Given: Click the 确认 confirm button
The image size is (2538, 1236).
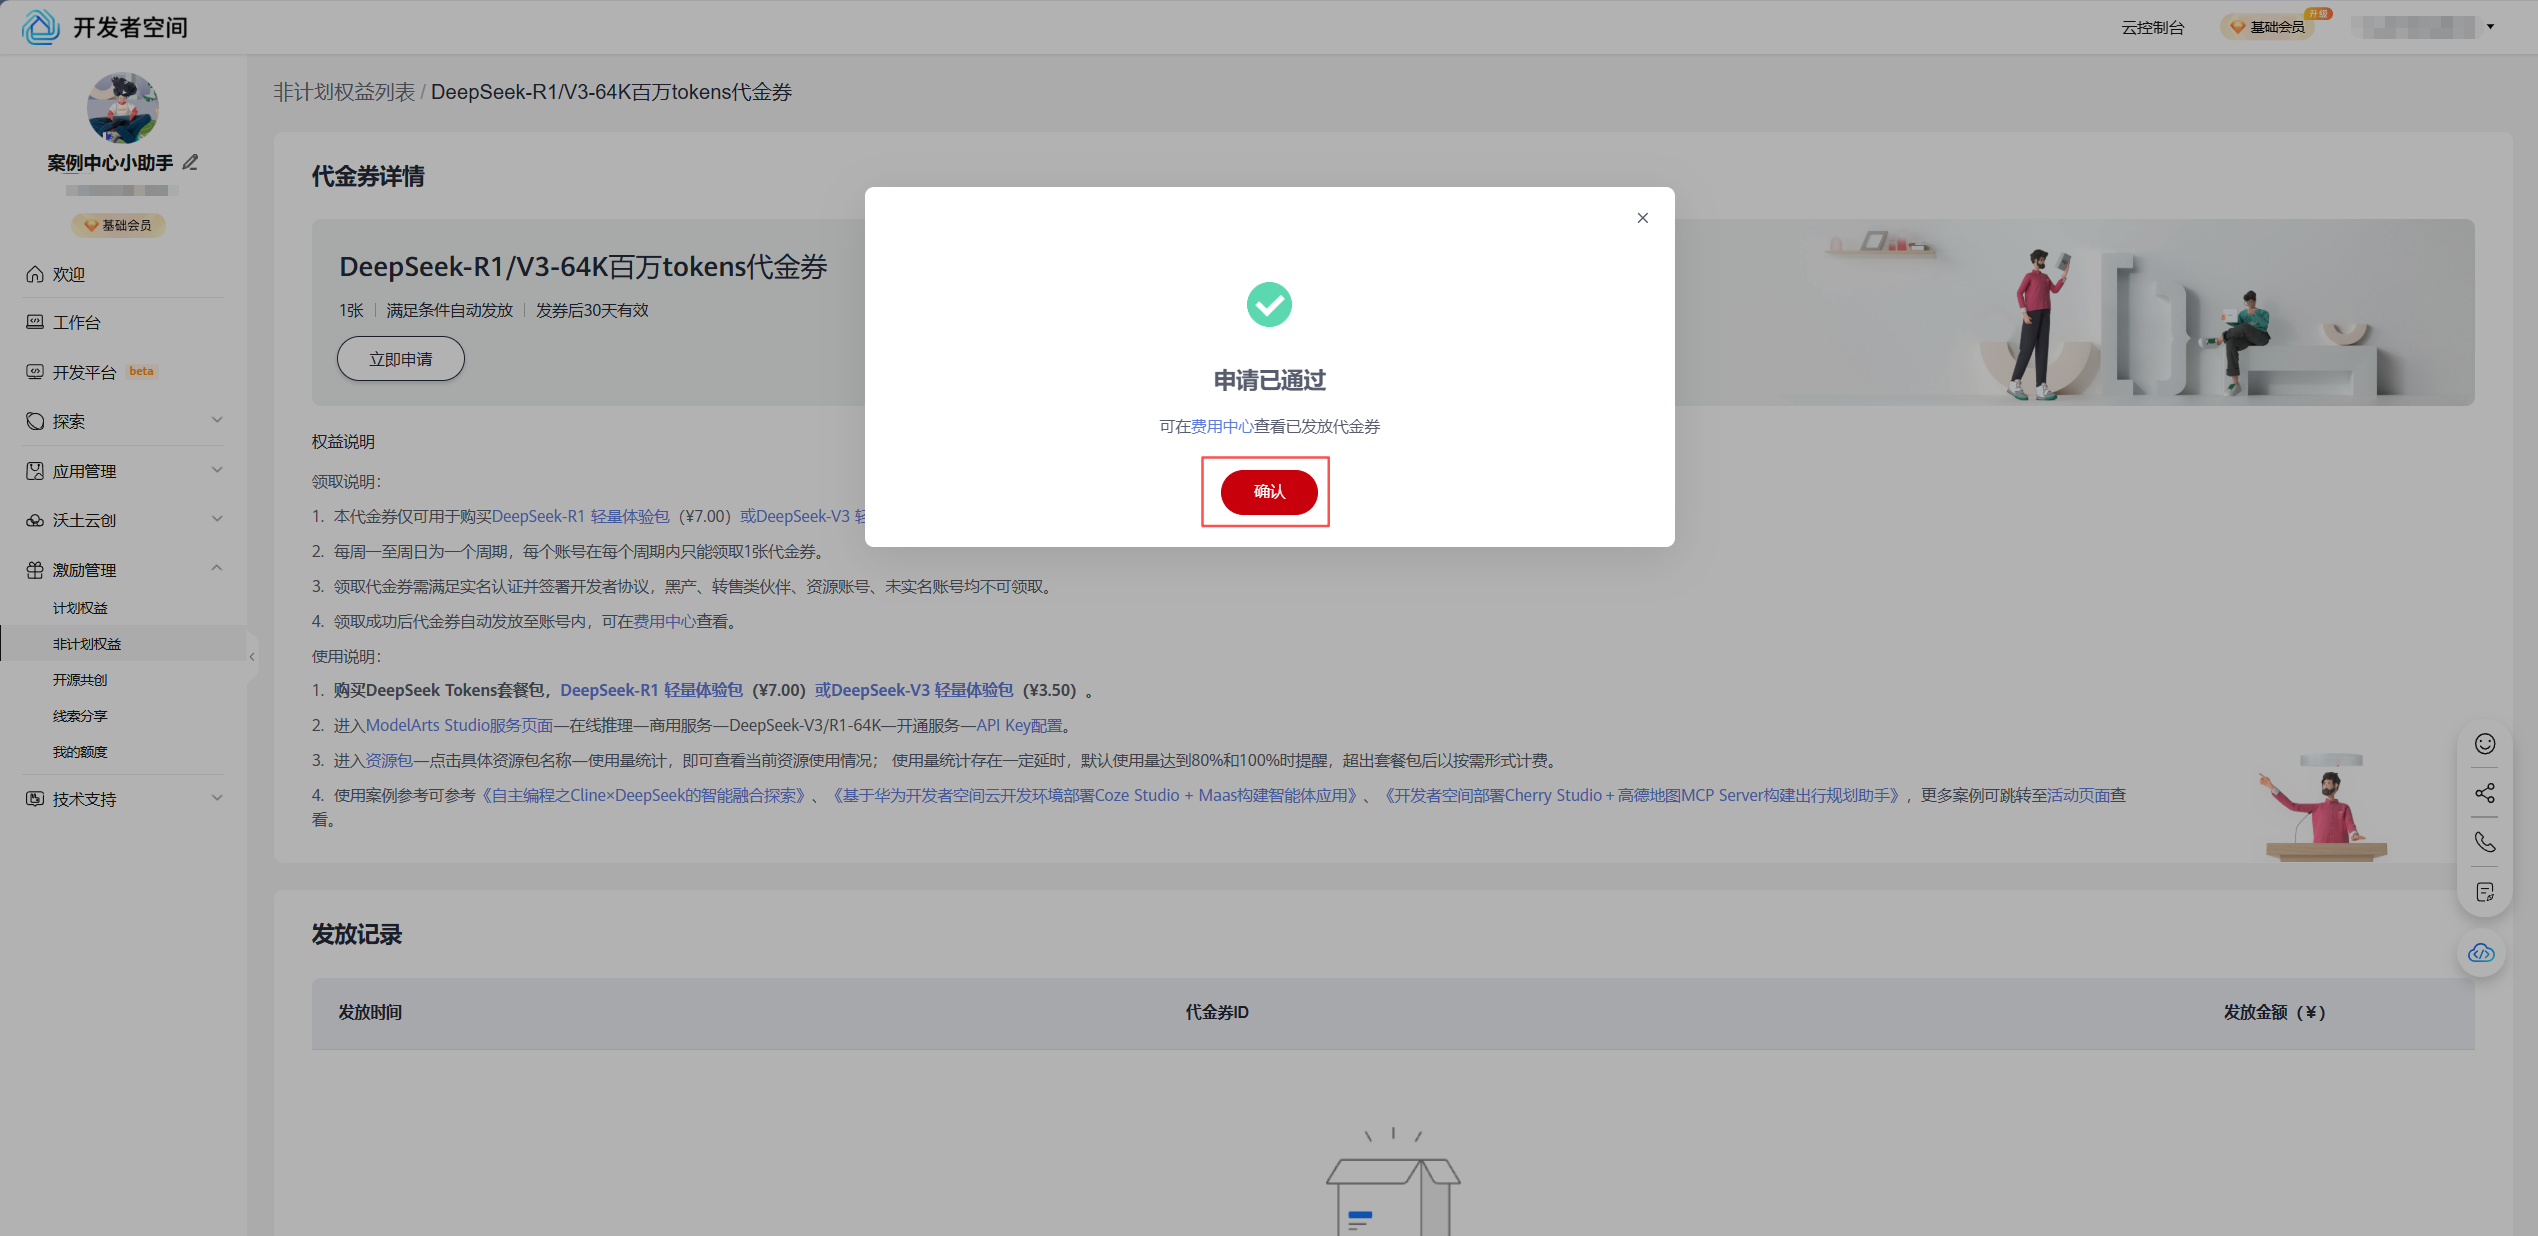Looking at the screenshot, I should pos(1268,492).
